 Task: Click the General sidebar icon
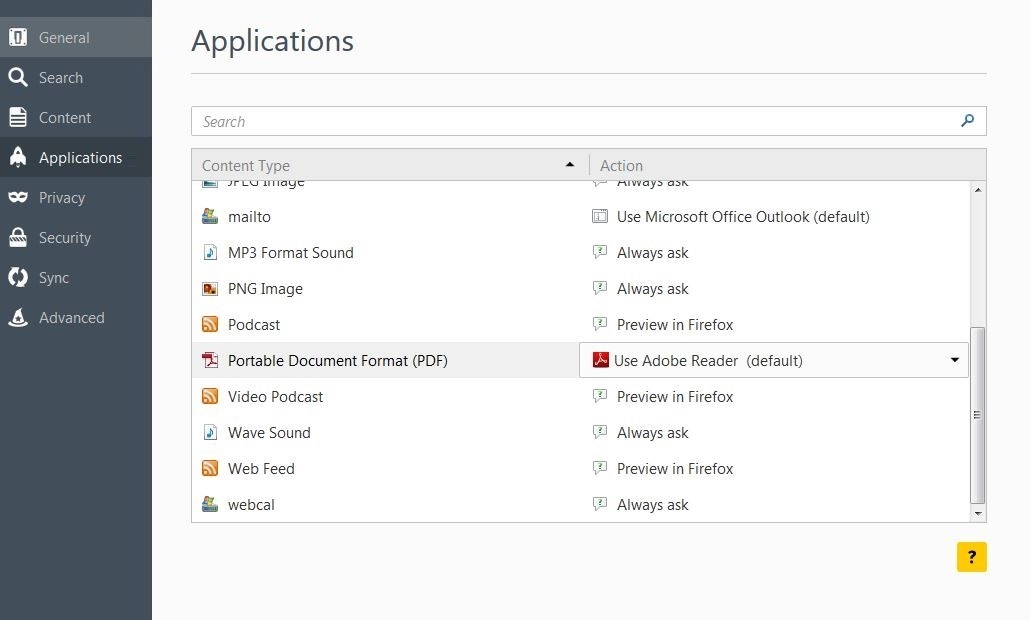18,37
